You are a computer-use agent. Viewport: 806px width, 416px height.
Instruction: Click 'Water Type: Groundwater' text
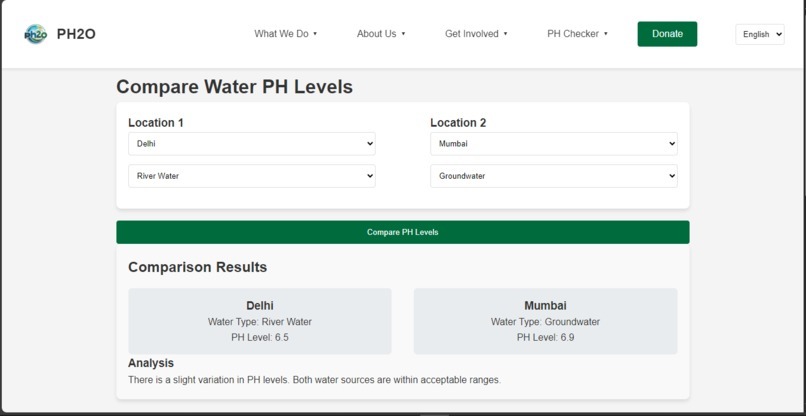click(545, 322)
